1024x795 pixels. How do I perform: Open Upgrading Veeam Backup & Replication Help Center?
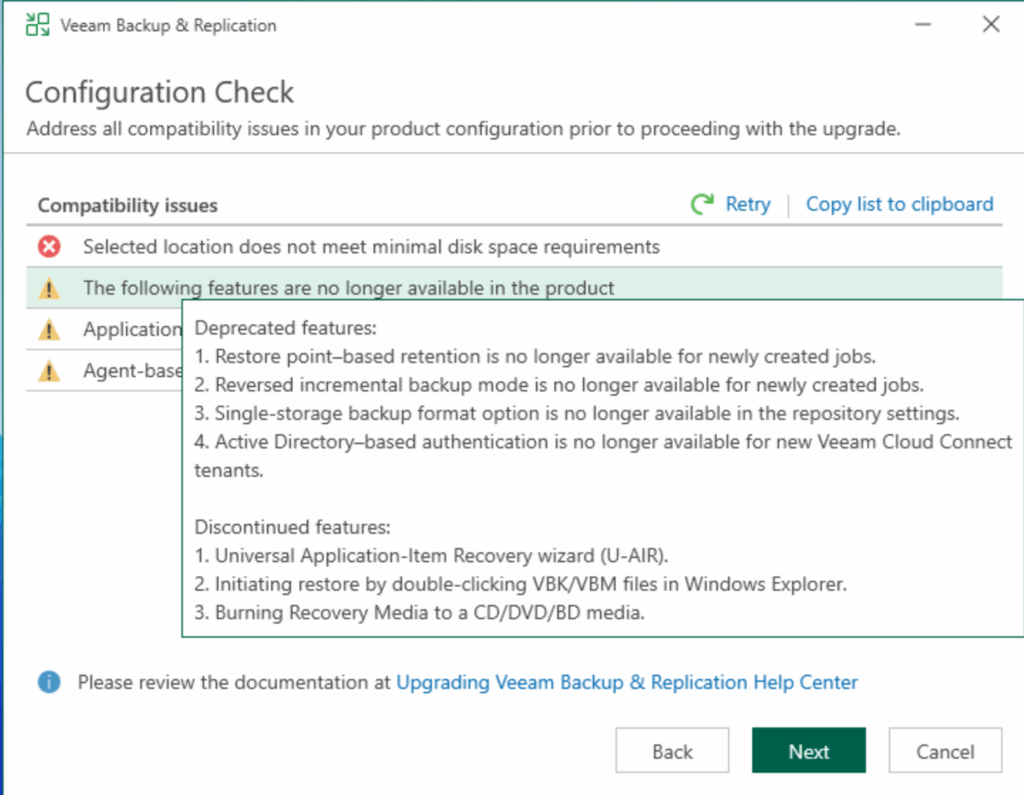click(x=627, y=682)
